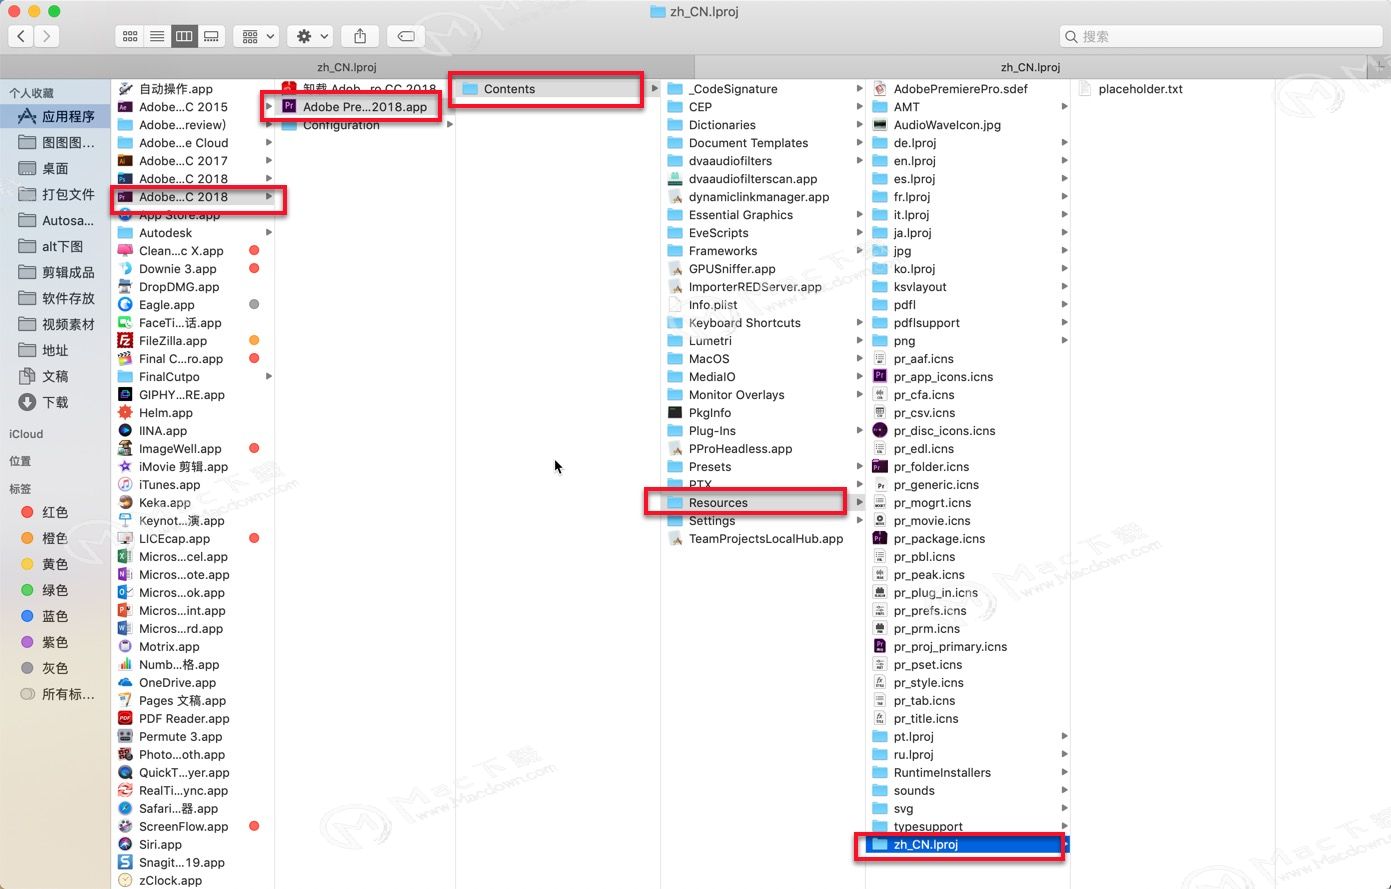This screenshot has height=889, width=1391.
Task: Click the Edit Tags toolbar button
Action: [x=406, y=36]
